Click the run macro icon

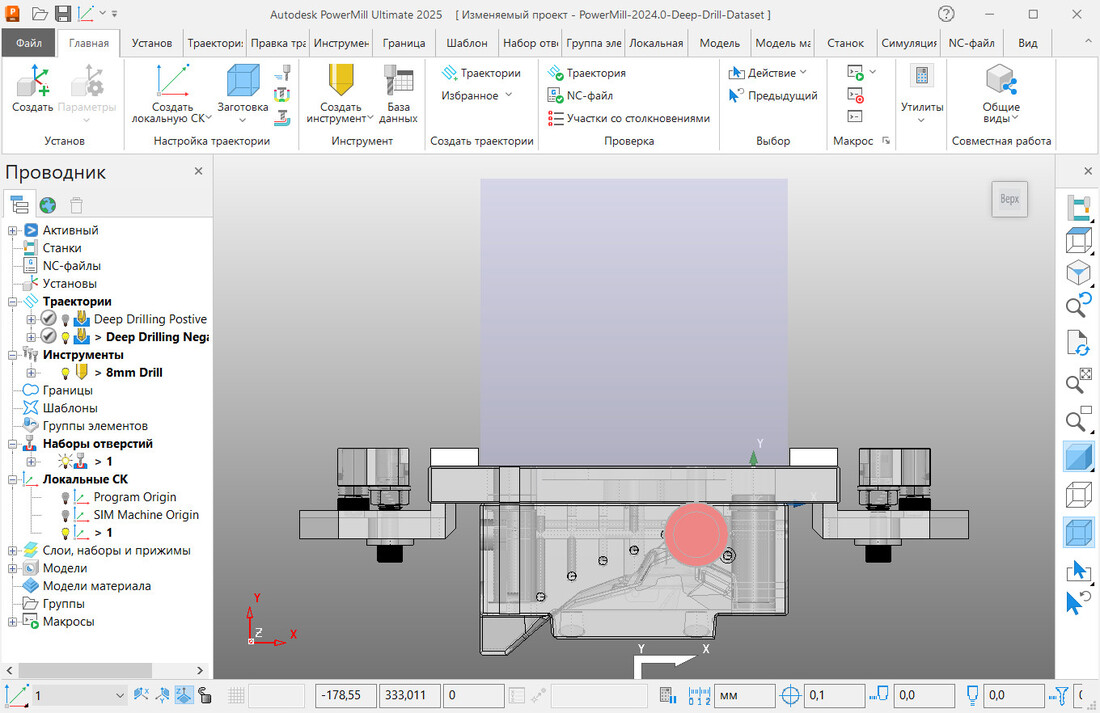coord(855,72)
